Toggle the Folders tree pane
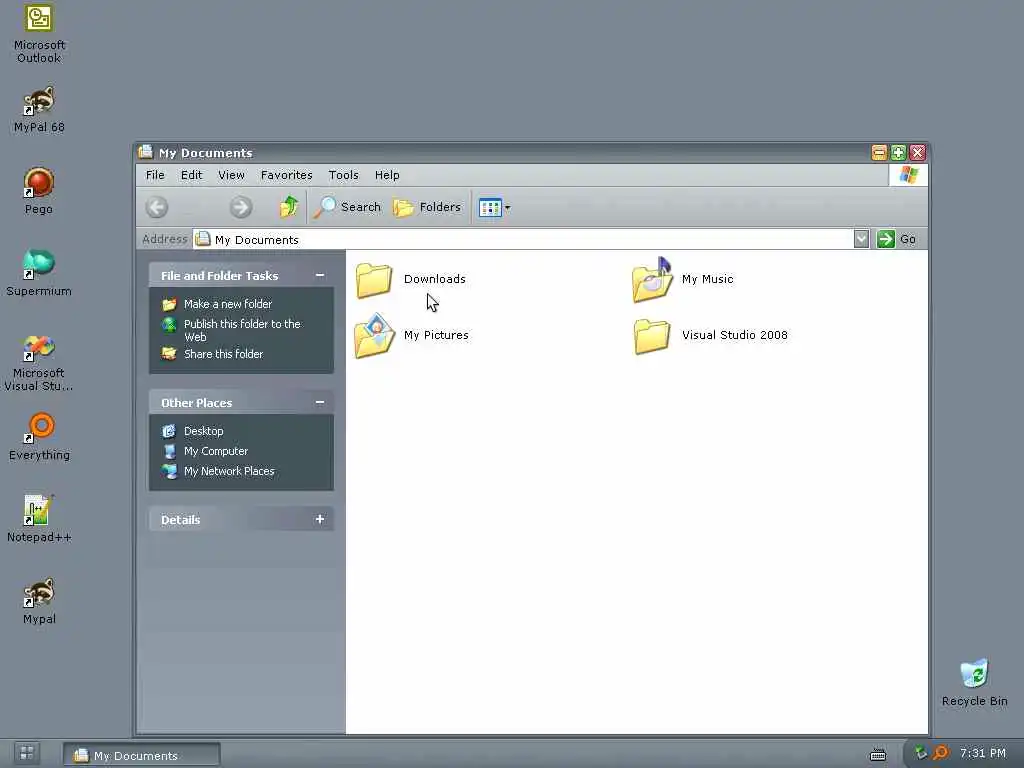 [426, 207]
